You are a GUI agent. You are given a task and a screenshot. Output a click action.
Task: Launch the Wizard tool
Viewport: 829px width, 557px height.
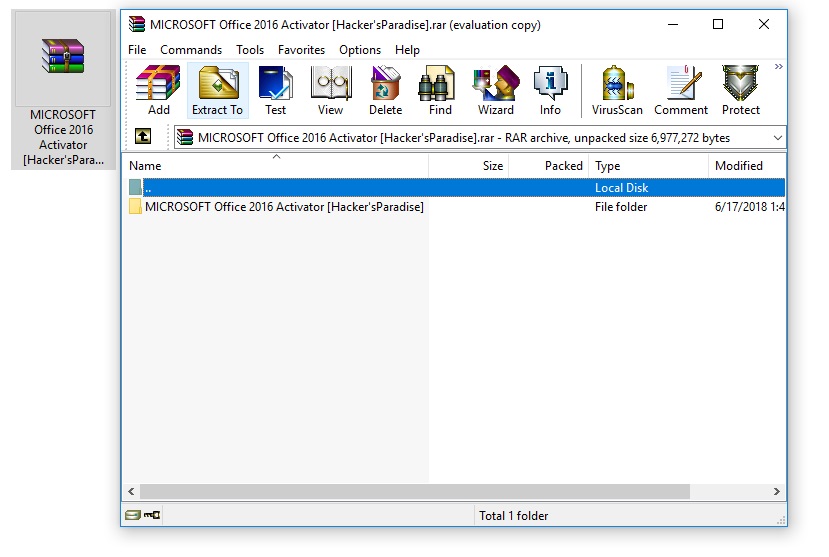(x=496, y=90)
